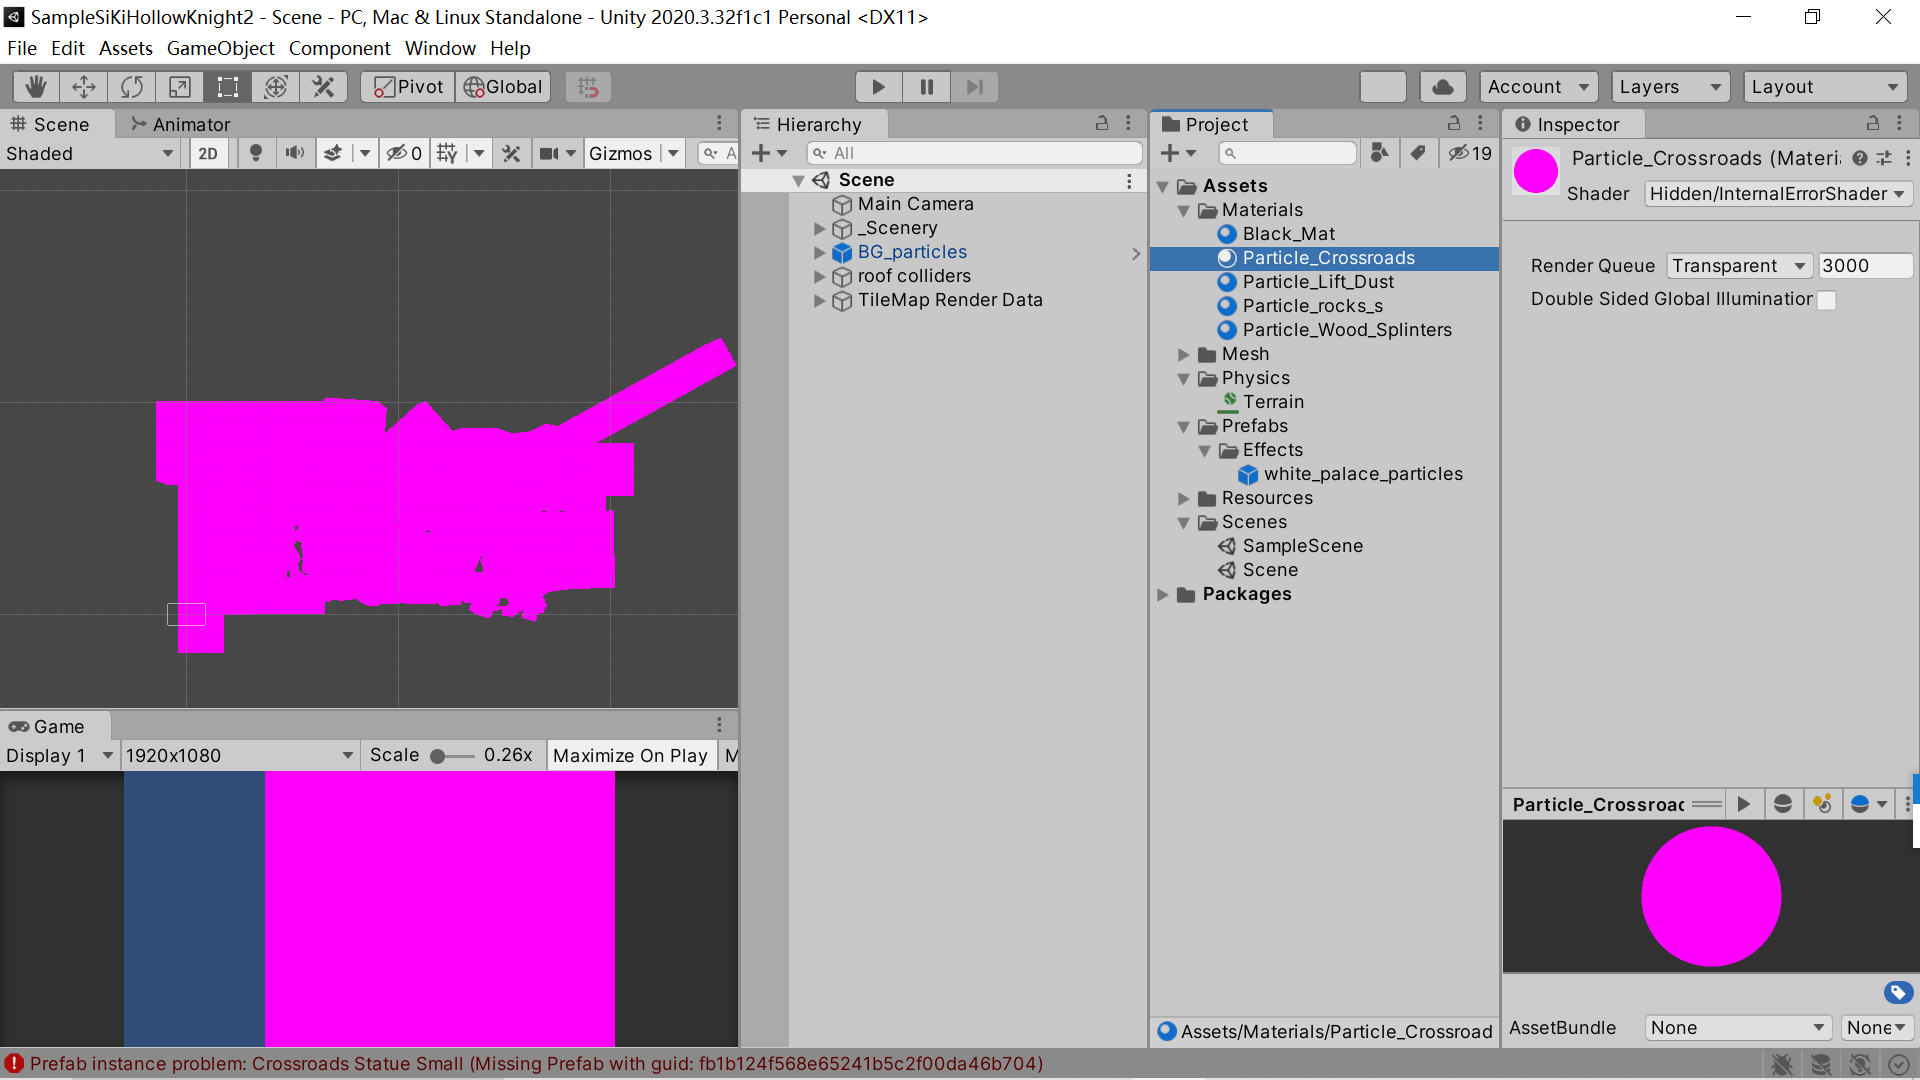Click Search by Type icon in Project

(x=1380, y=153)
